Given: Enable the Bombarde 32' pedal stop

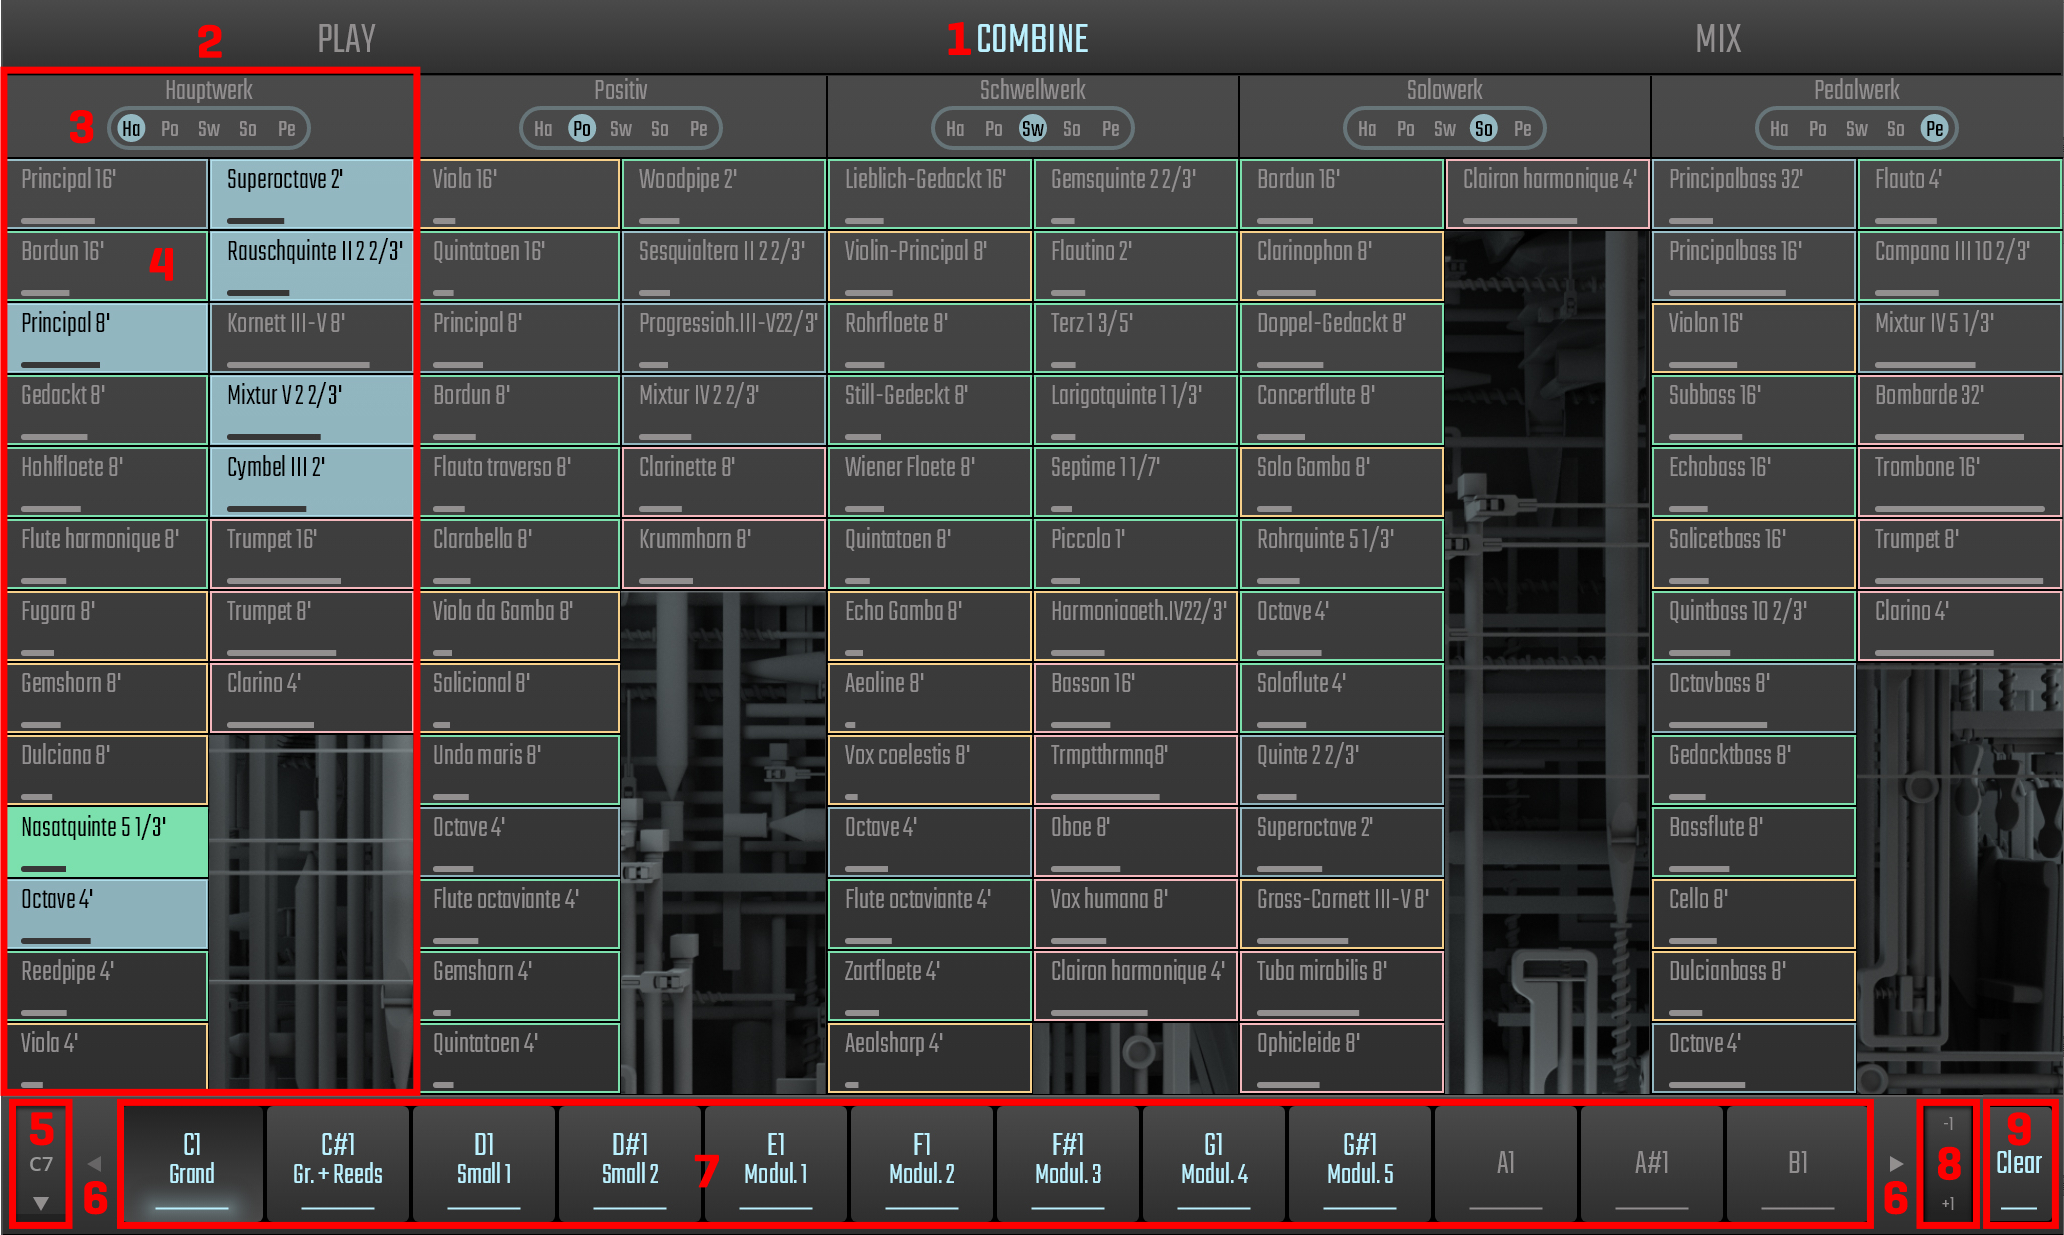Looking at the screenshot, I should point(1958,409).
